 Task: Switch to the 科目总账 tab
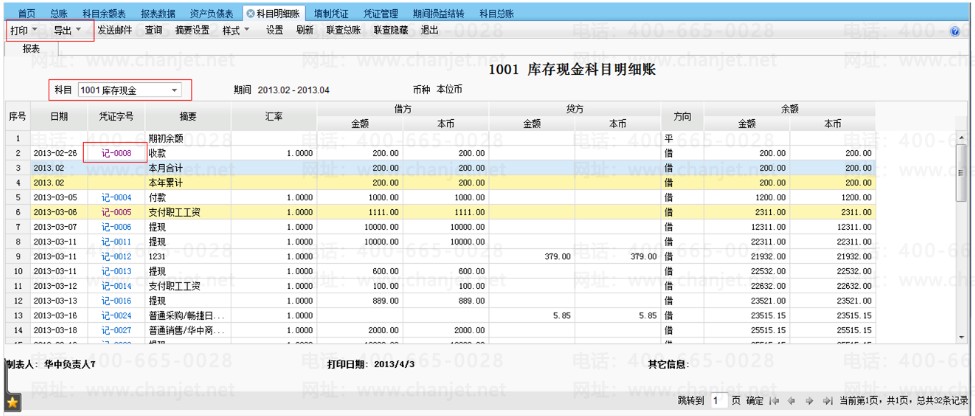[496, 13]
